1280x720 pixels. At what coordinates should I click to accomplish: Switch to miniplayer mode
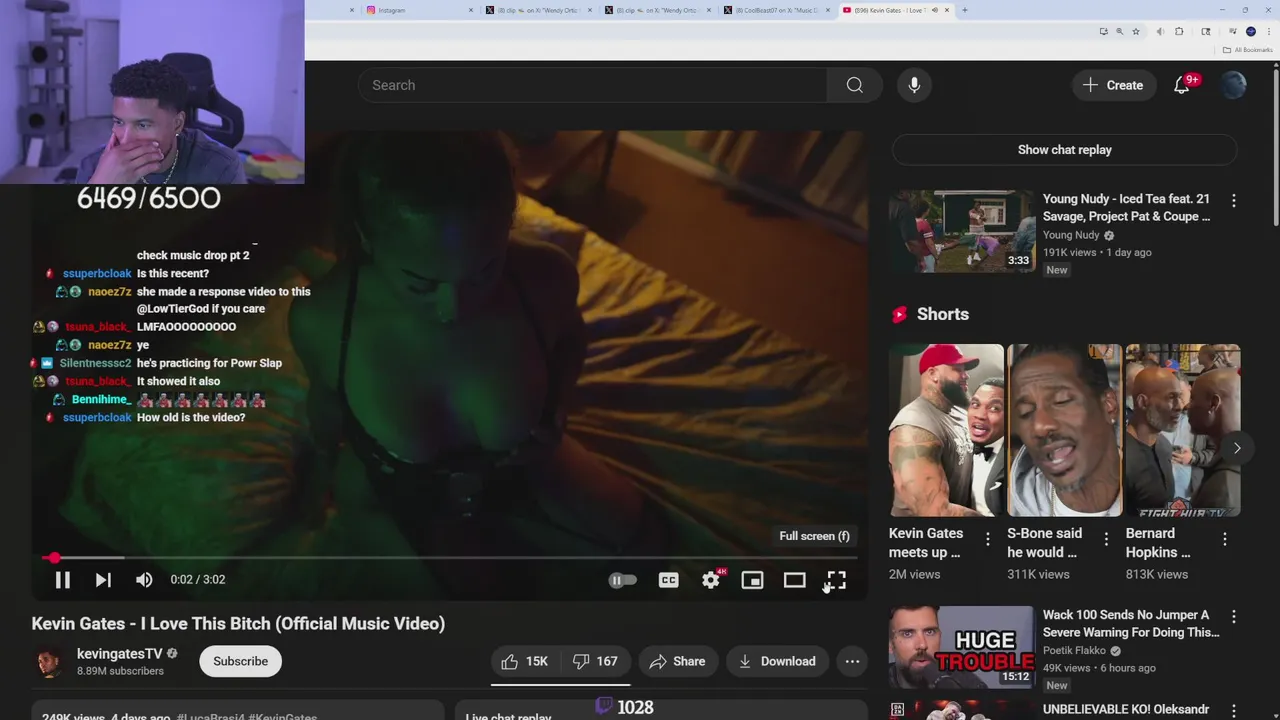tap(752, 580)
